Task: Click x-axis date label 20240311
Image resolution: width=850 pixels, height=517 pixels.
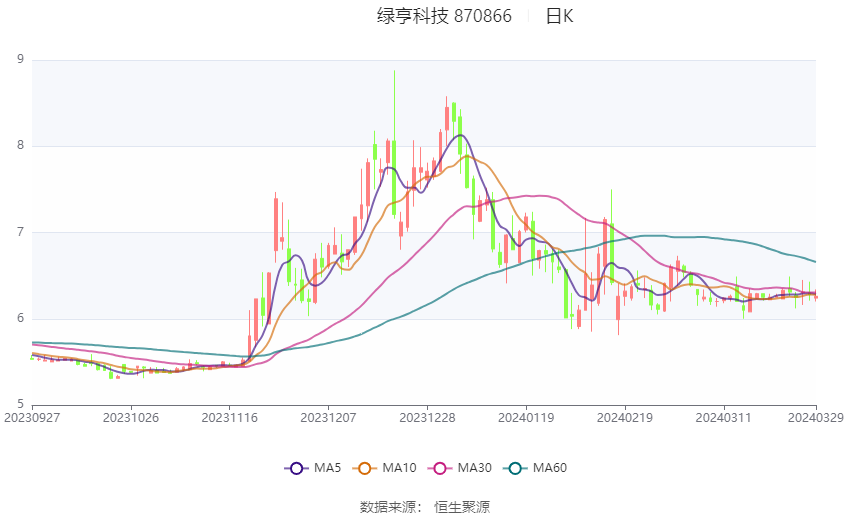Action: coord(723,418)
